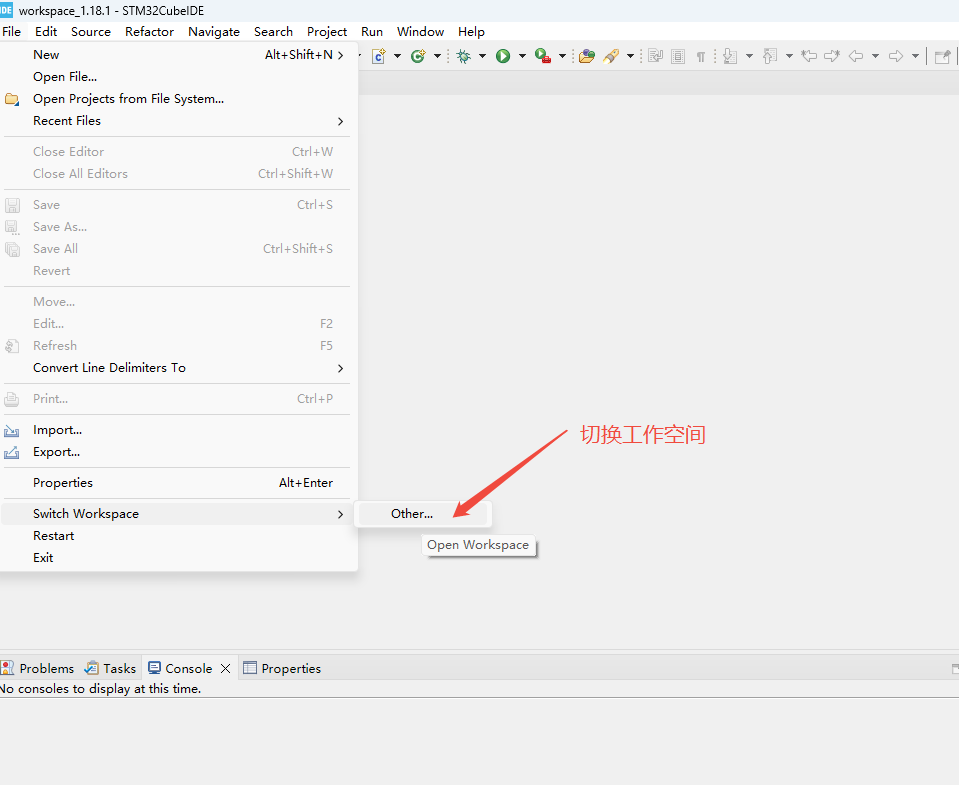Open External Tools dropdown arrow
The image size is (959, 785).
click(562, 56)
